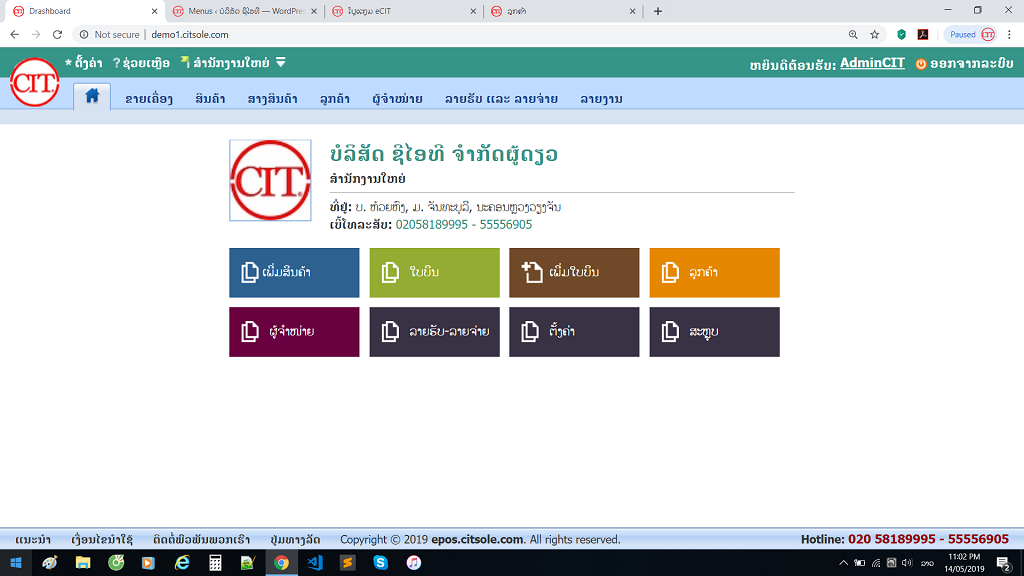Click the browser back arrow
This screenshot has width=1024, height=576.
click(14, 35)
